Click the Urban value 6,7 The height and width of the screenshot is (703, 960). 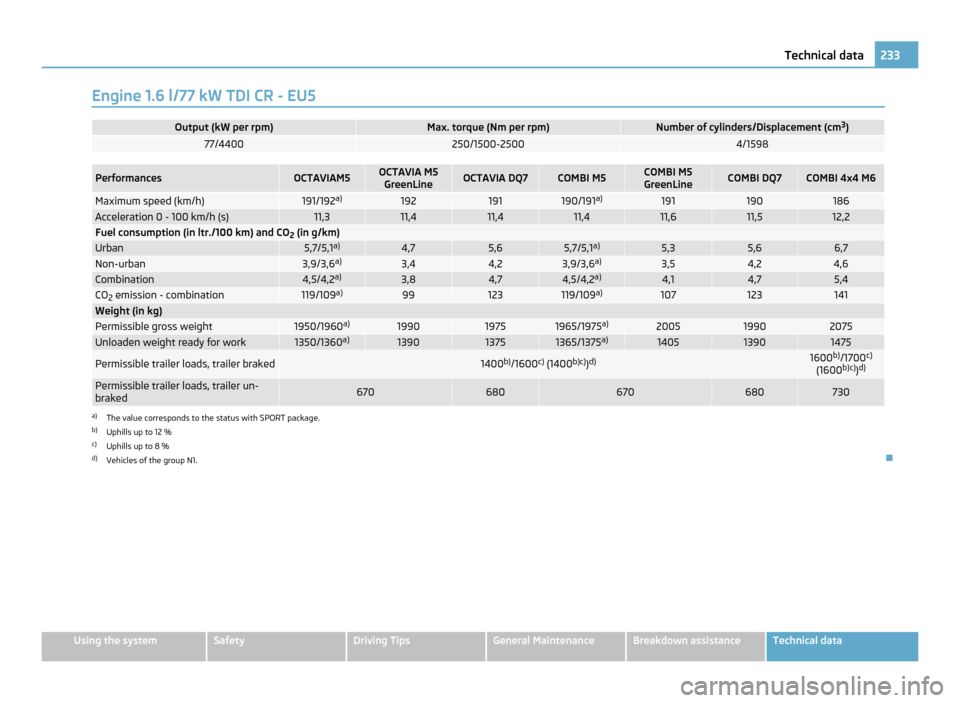841,248
